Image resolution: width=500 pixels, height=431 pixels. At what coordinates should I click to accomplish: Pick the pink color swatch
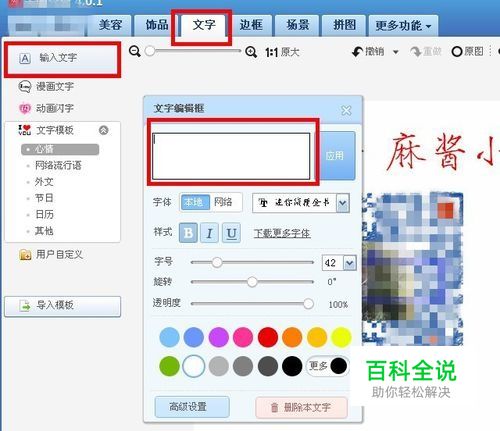coord(243,337)
